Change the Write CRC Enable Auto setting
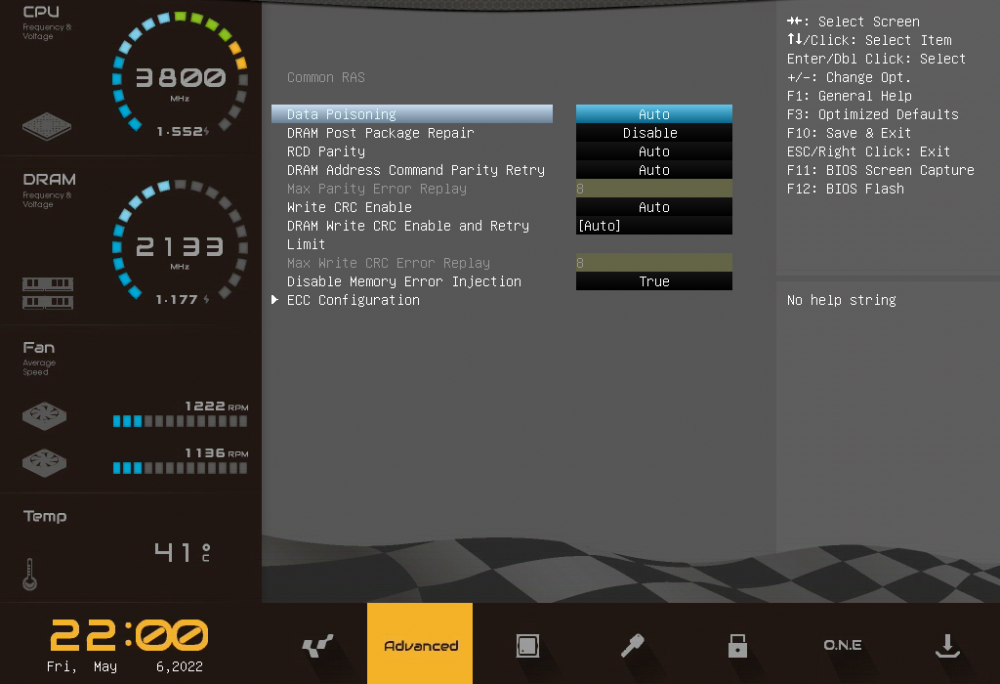The image size is (1000, 684). pyautogui.click(x=654, y=207)
